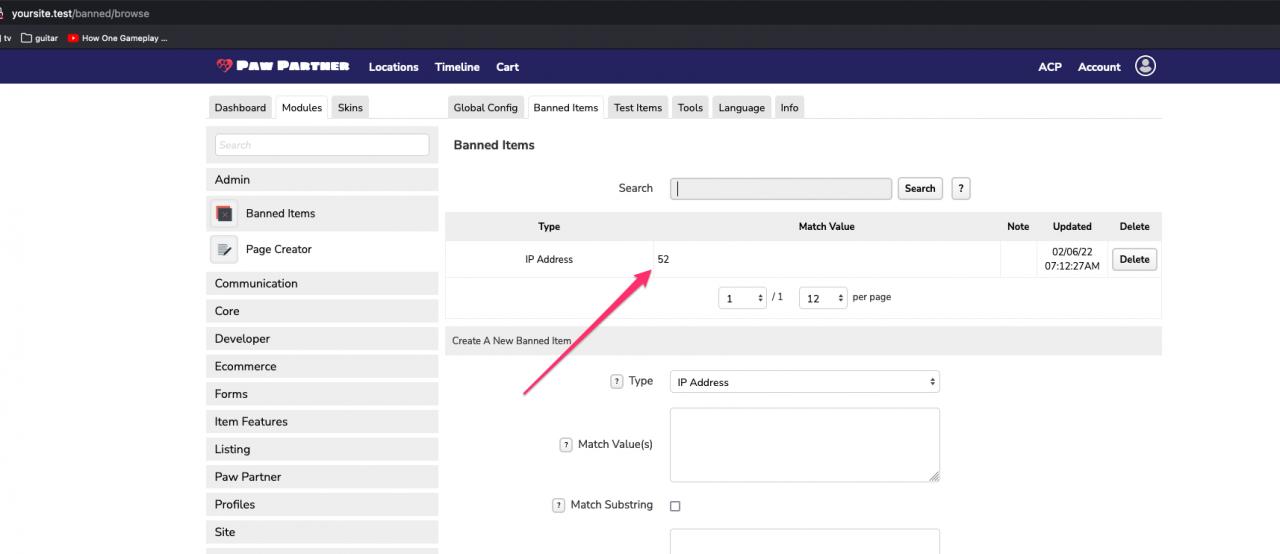Switch to the Test Items tab

pos(638,108)
